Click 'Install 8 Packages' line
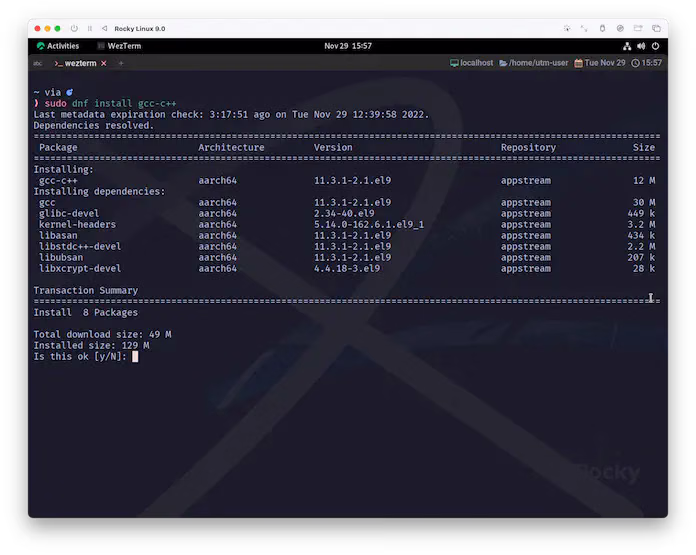The height and width of the screenshot is (555, 696). 86,313
